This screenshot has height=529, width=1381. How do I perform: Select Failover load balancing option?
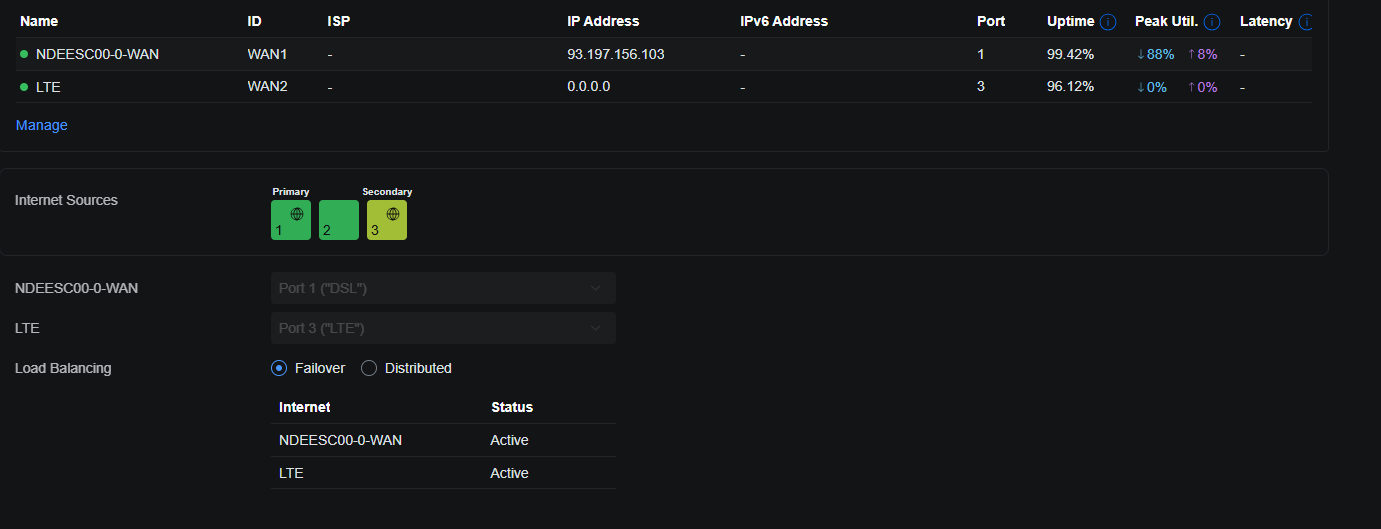pos(279,368)
